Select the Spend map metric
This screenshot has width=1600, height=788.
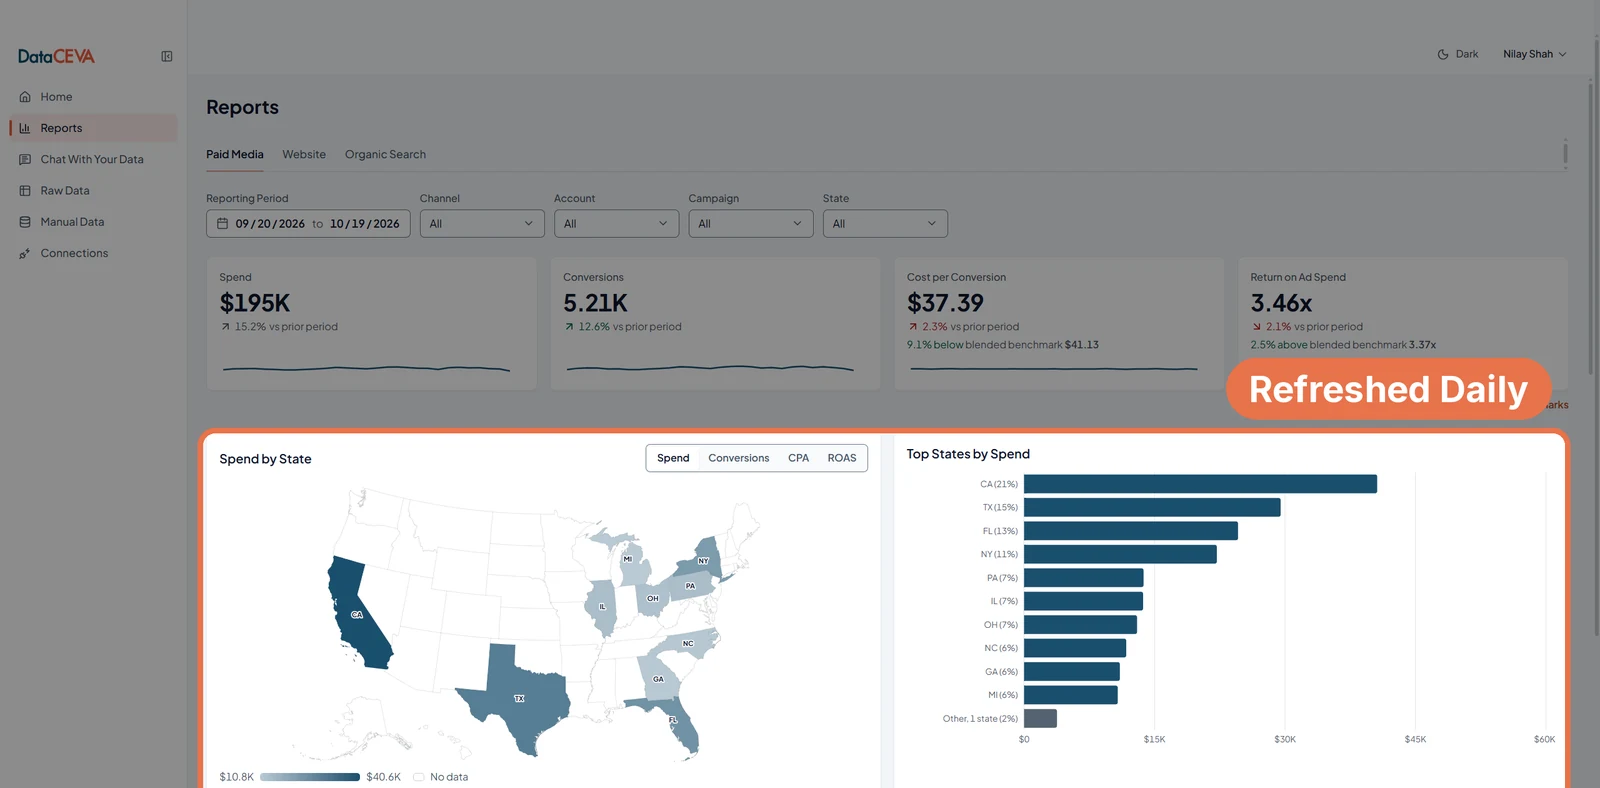pyautogui.click(x=673, y=458)
